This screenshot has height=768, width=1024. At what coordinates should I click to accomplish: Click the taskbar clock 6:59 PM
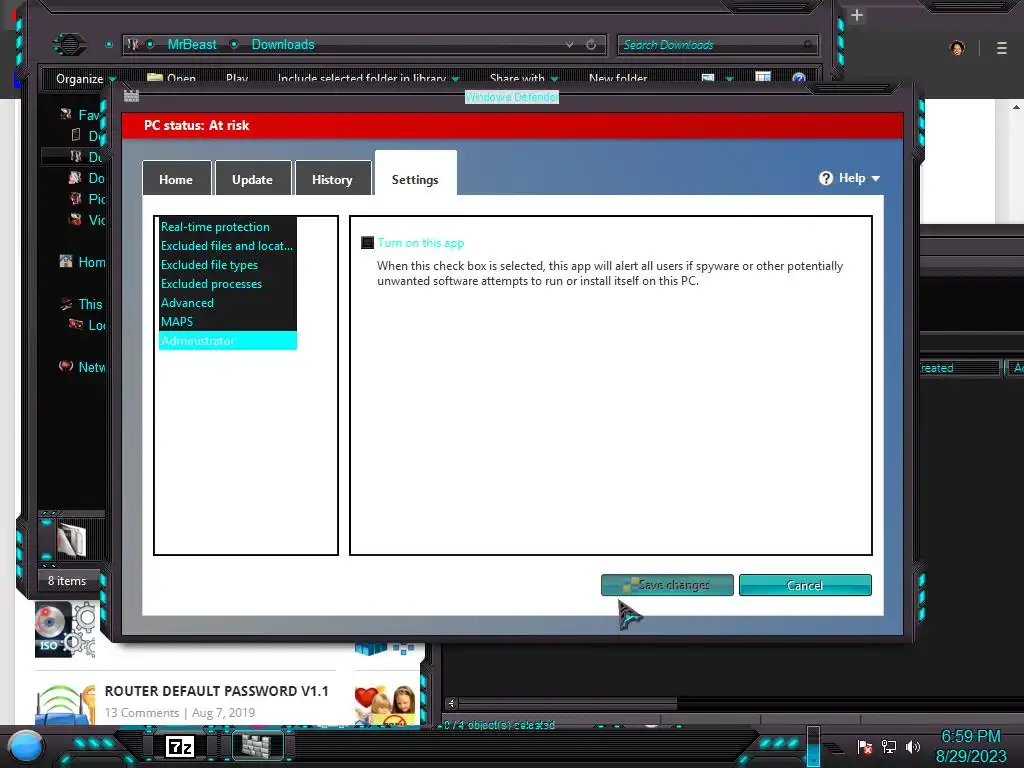[970, 737]
